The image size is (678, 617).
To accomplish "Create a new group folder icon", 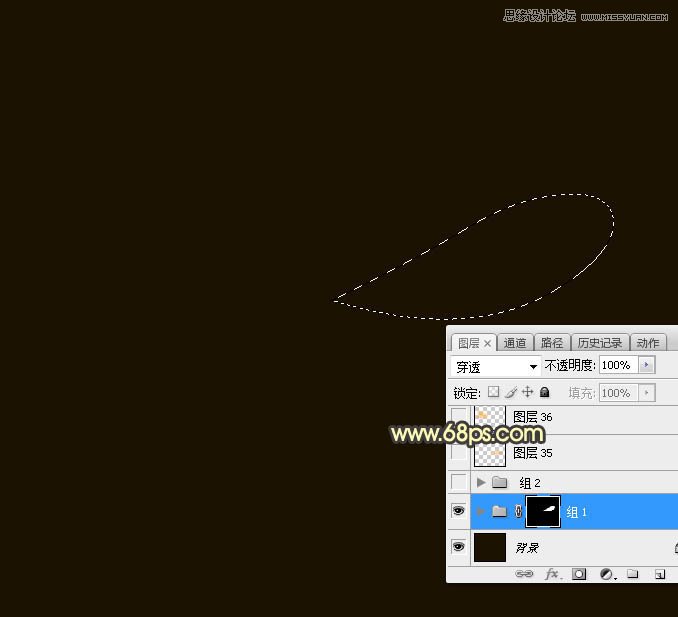I will tap(633, 574).
